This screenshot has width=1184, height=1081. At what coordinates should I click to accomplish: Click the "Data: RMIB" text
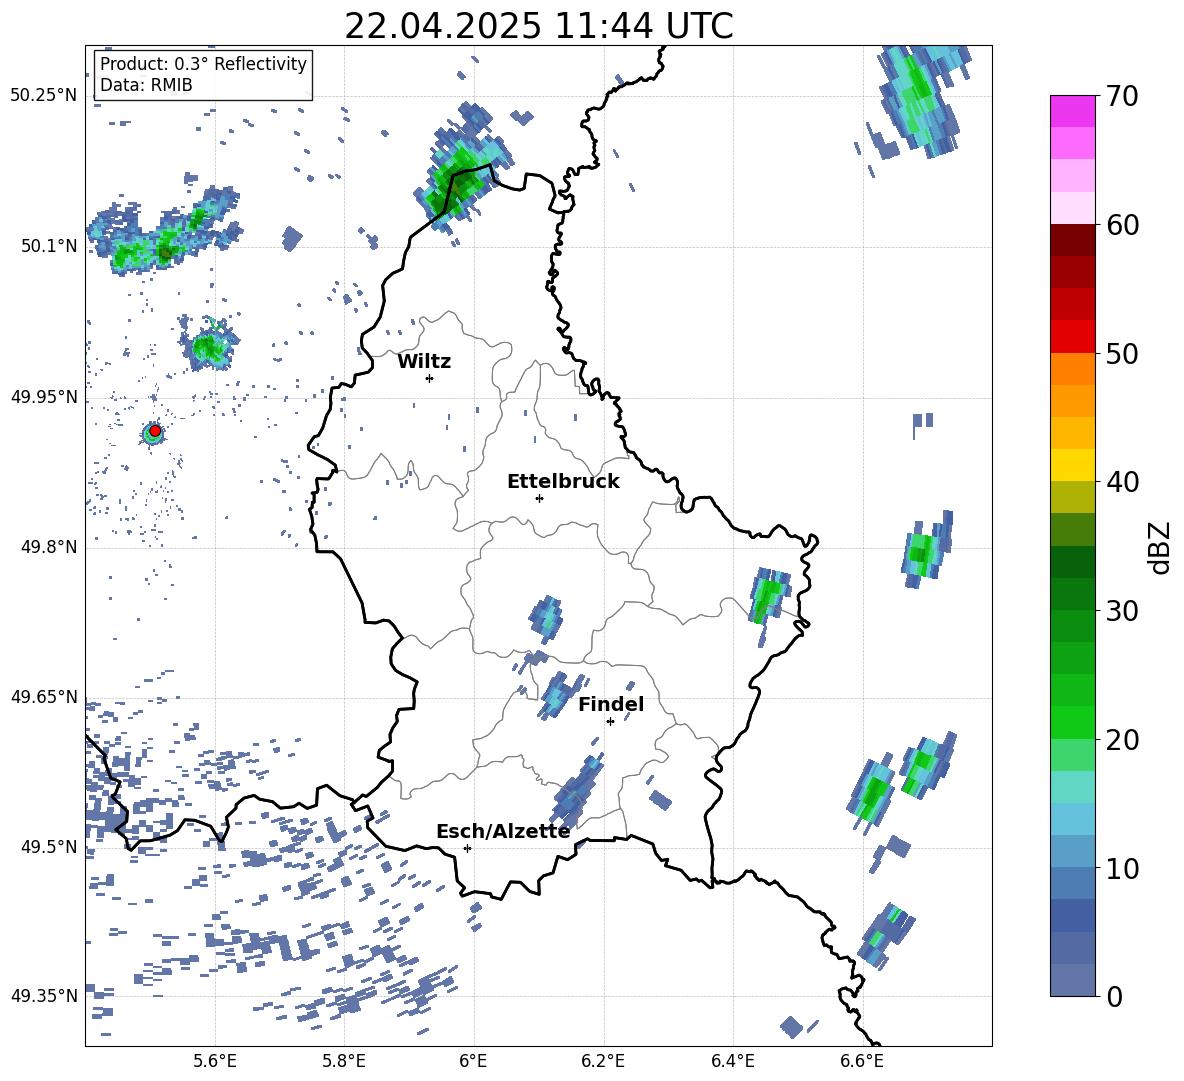tap(146, 85)
